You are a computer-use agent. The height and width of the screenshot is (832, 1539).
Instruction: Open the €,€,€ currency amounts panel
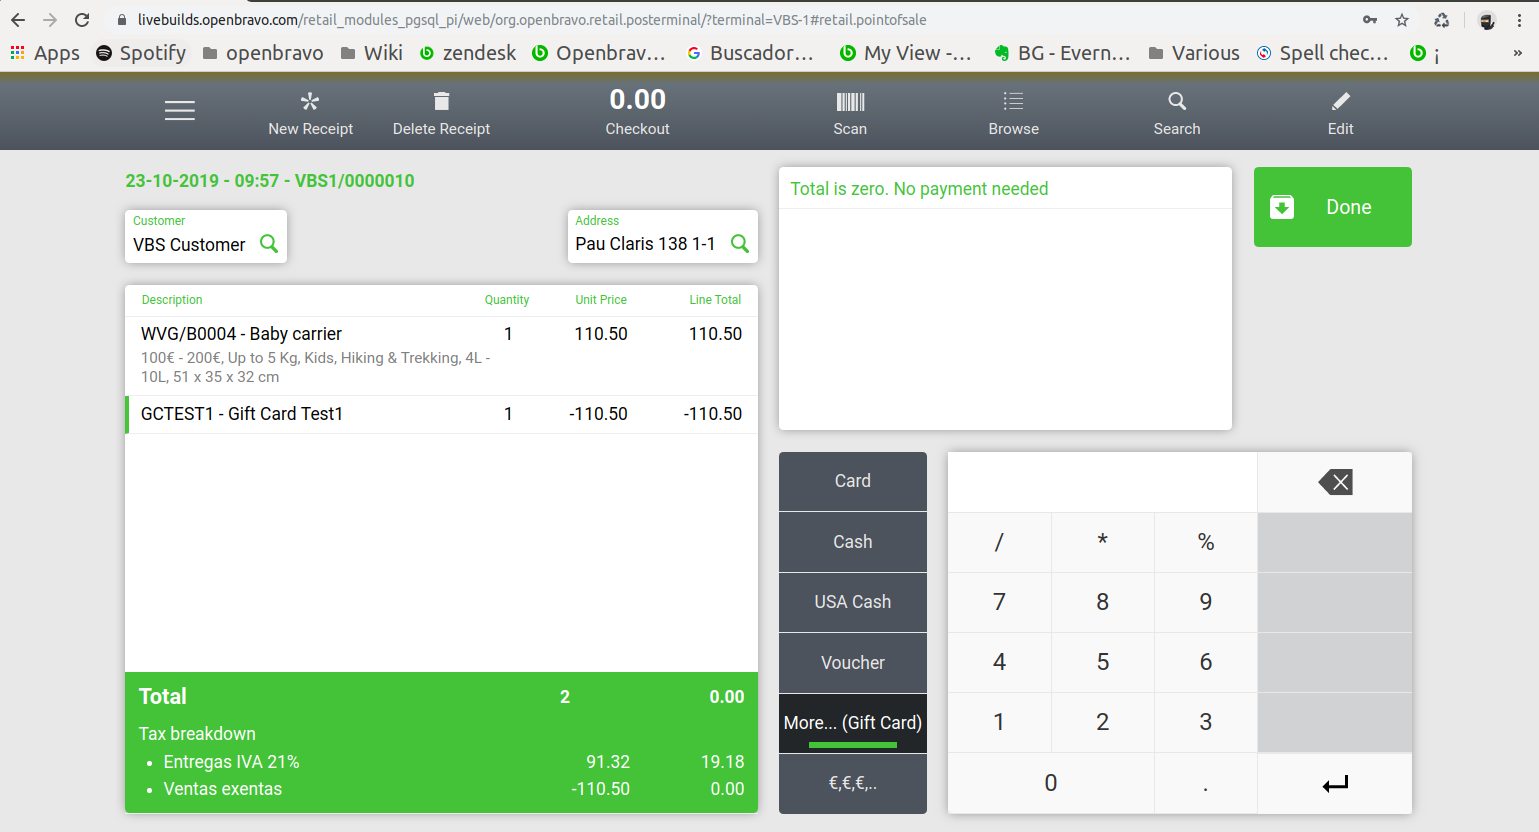(x=853, y=784)
